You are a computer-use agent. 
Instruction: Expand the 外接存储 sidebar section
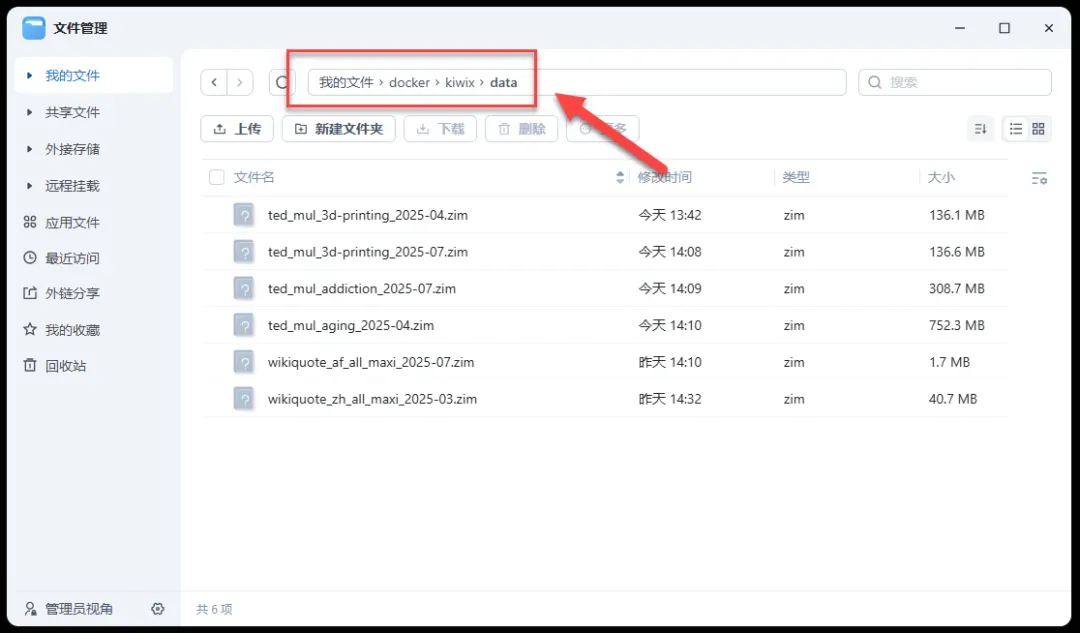30,150
